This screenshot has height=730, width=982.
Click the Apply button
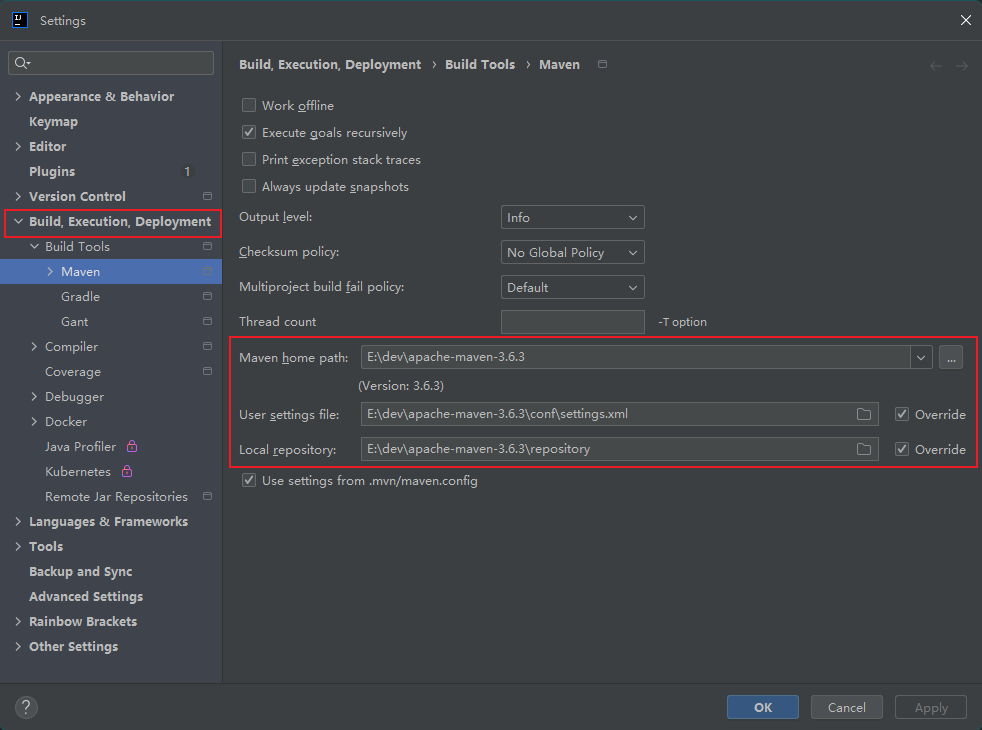(930, 707)
